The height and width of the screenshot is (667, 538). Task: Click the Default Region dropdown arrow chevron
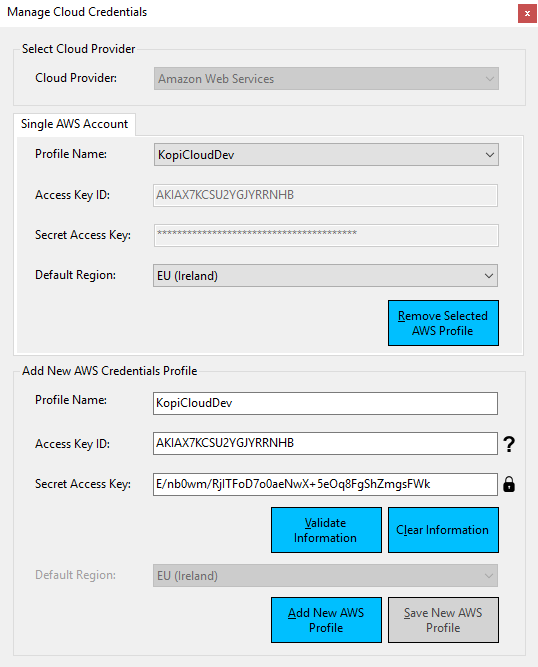coord(489,276)
